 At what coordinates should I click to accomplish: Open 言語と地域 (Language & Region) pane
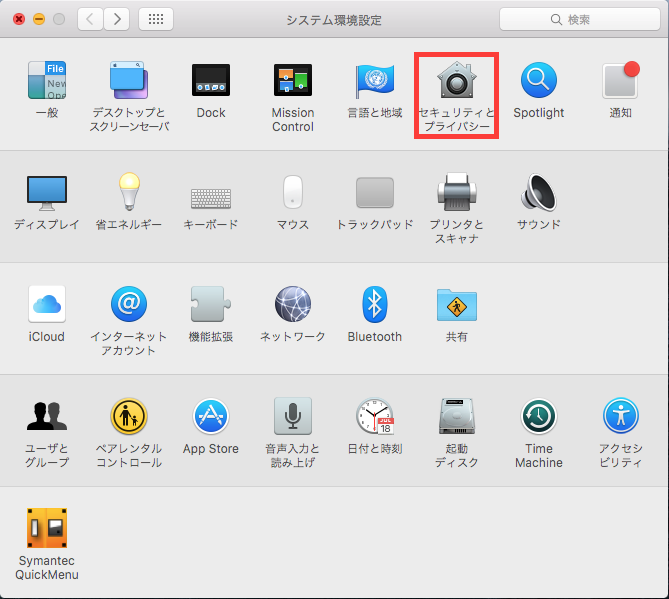coord(375,80)
